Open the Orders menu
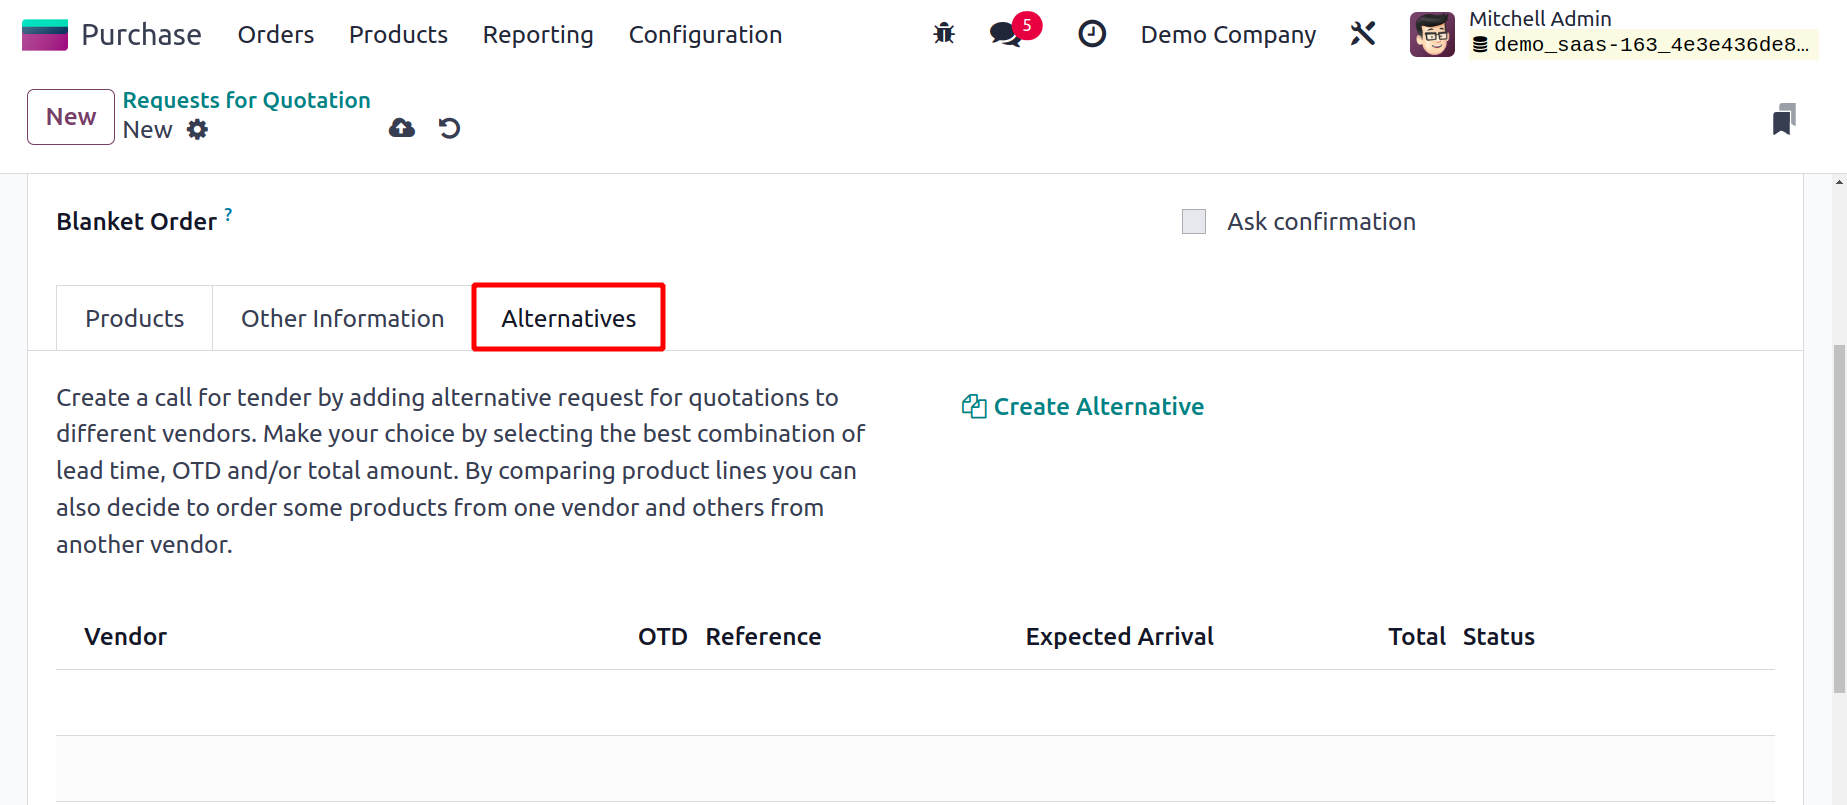The image size is (1847, 805). (276, 35)
